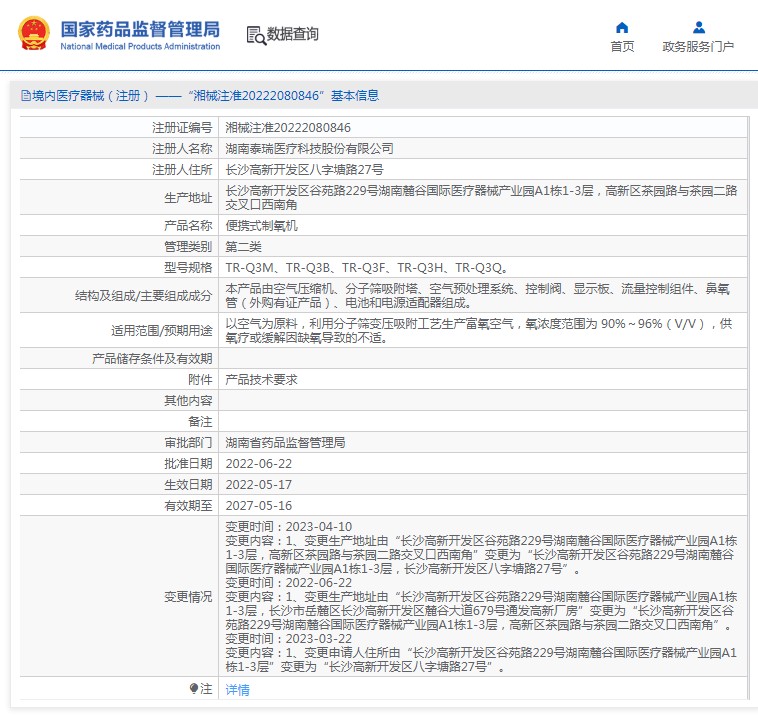
Task: Click the 生产地址 label
Action: 188,198
